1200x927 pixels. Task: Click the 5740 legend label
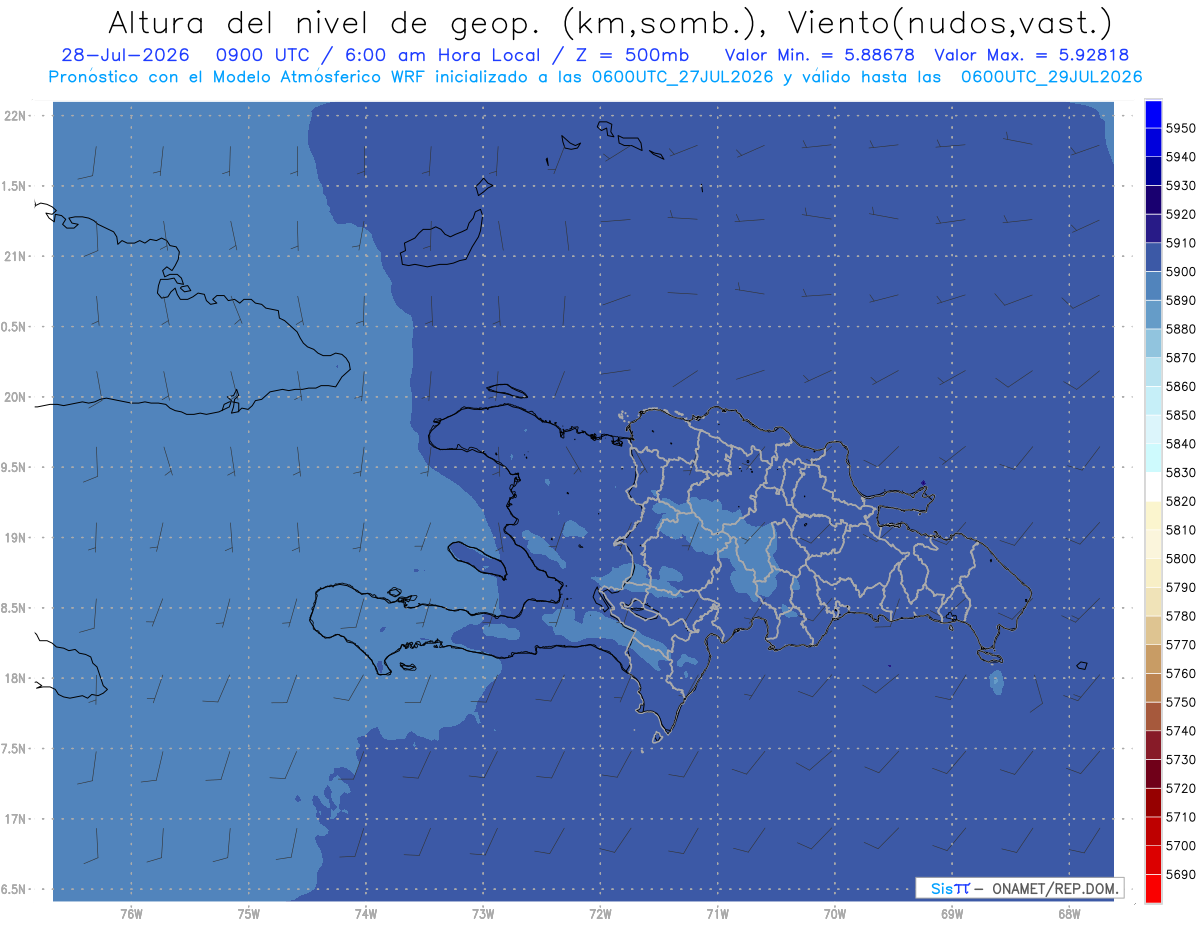pos(1180,731)
